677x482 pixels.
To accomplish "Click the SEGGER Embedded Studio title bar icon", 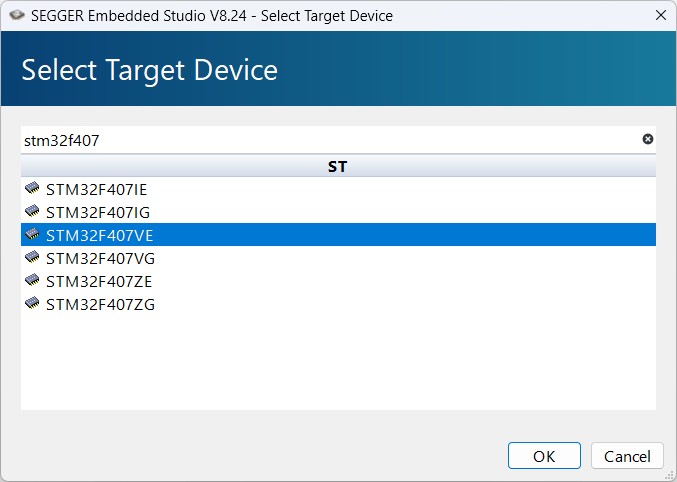I will 16,15.
